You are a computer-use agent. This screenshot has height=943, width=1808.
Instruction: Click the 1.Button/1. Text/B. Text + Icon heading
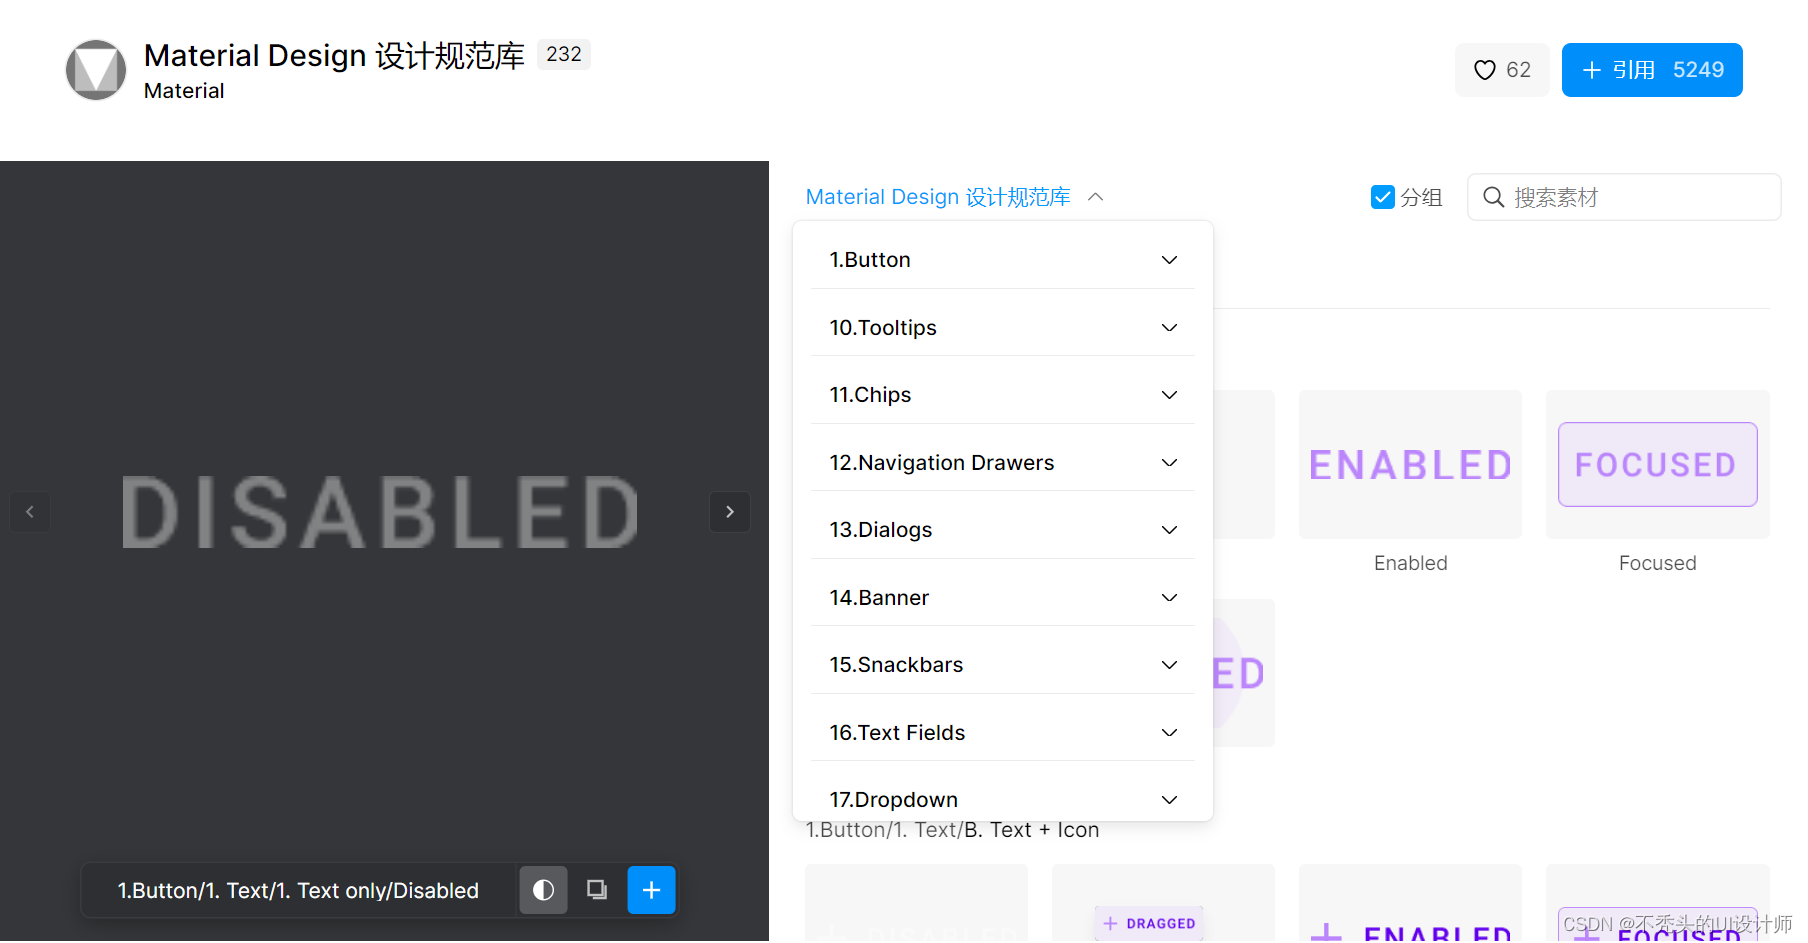(952, 830)
